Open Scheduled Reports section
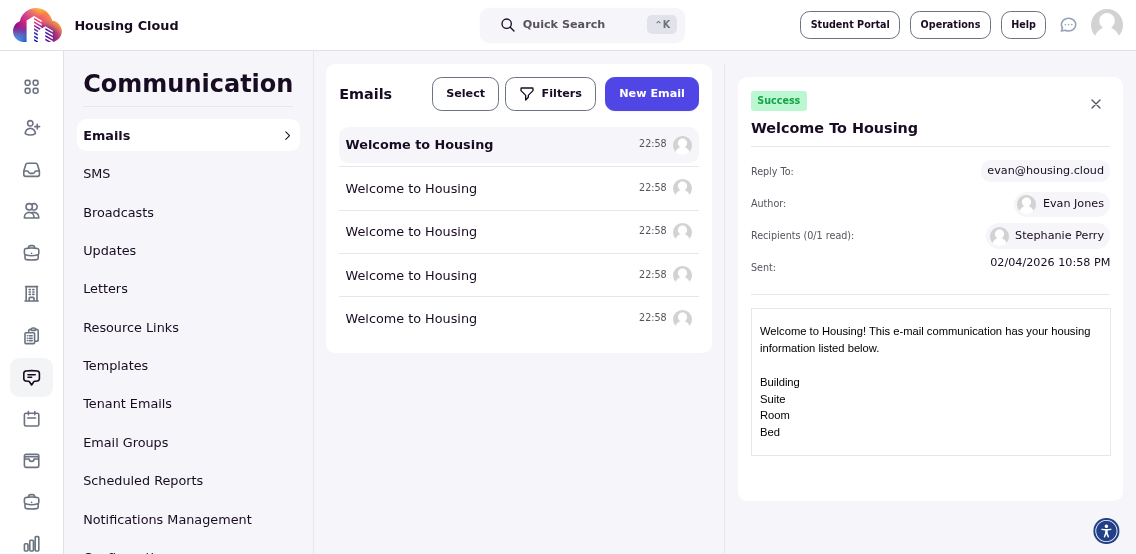This screenshot has width=1136, height=554. (143, 481)
